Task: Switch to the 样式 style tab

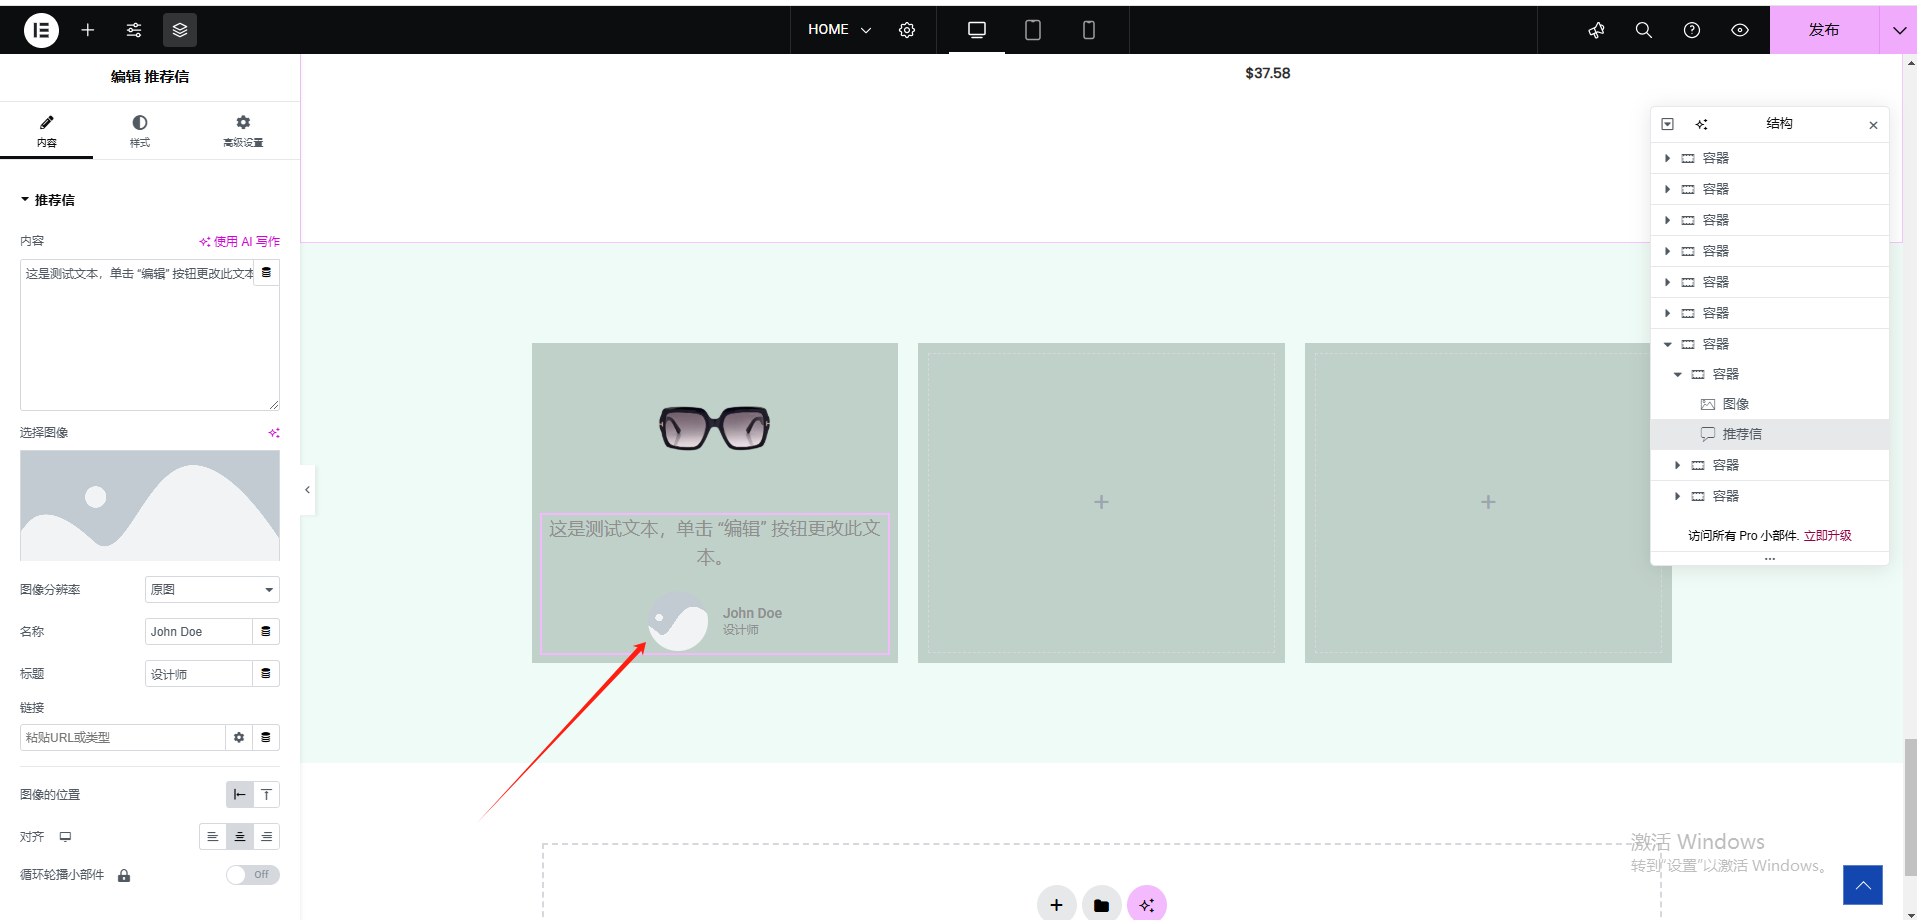Action: pos(140,130)
